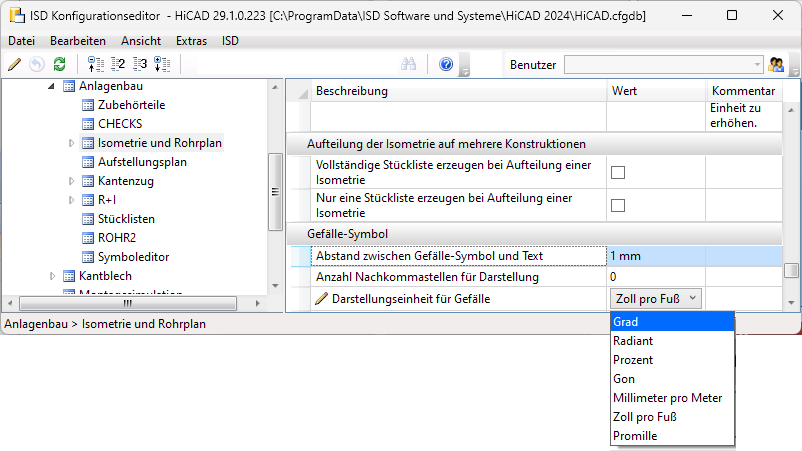Screen dimensions: 802x451
Task: Select Promille from the unit list
Action: pyautogui.click(x=673, y=436)
